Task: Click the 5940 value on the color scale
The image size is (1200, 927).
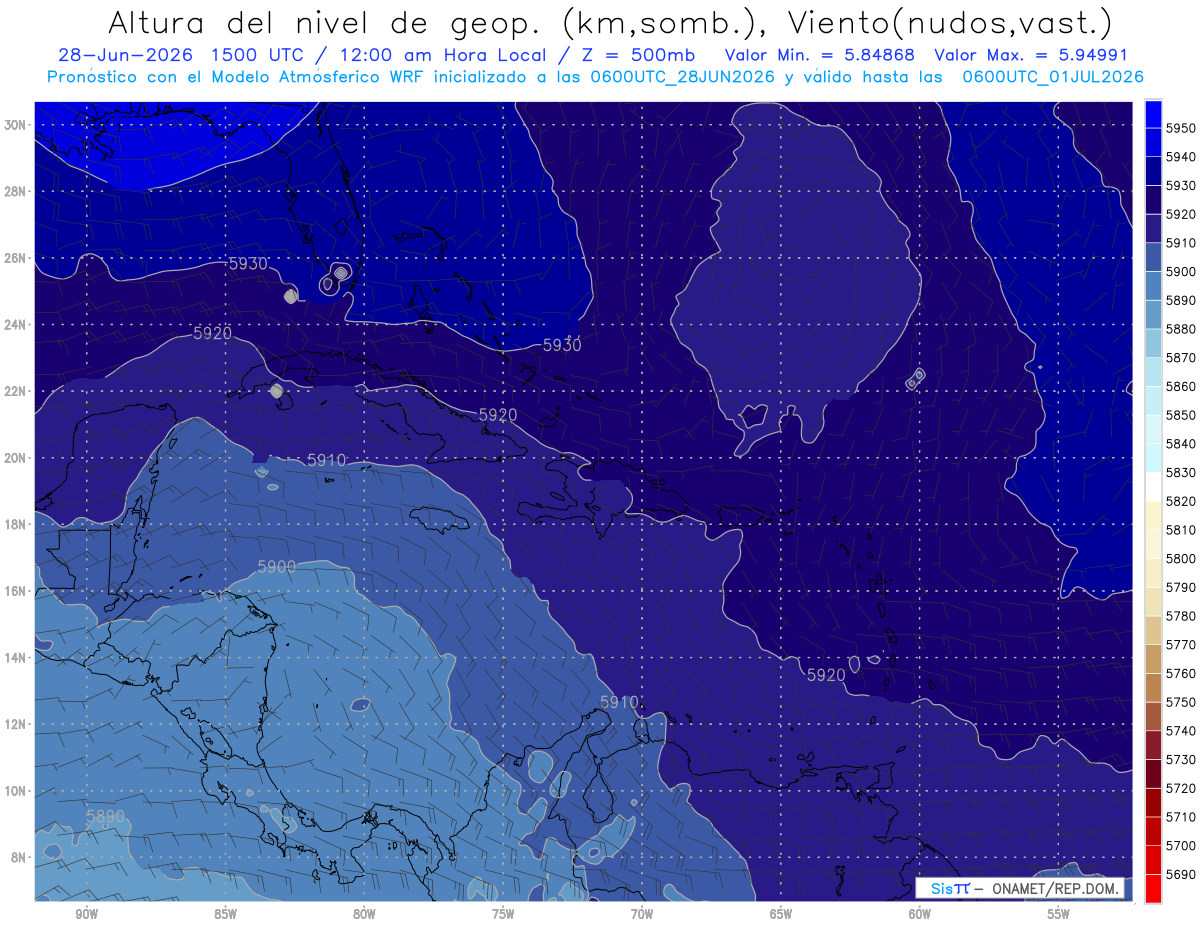Action: [1181, 157]
